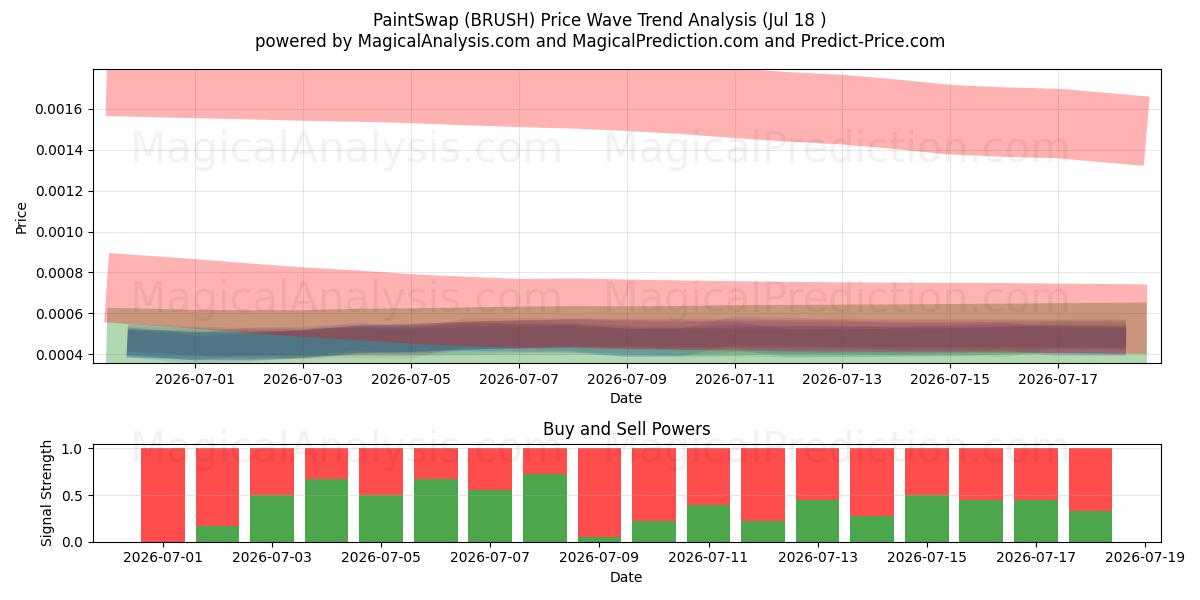The image size is (1200, 600).
Task: Click the green buy bar for 2026-07-15
Action: click(x=926, y=518)
